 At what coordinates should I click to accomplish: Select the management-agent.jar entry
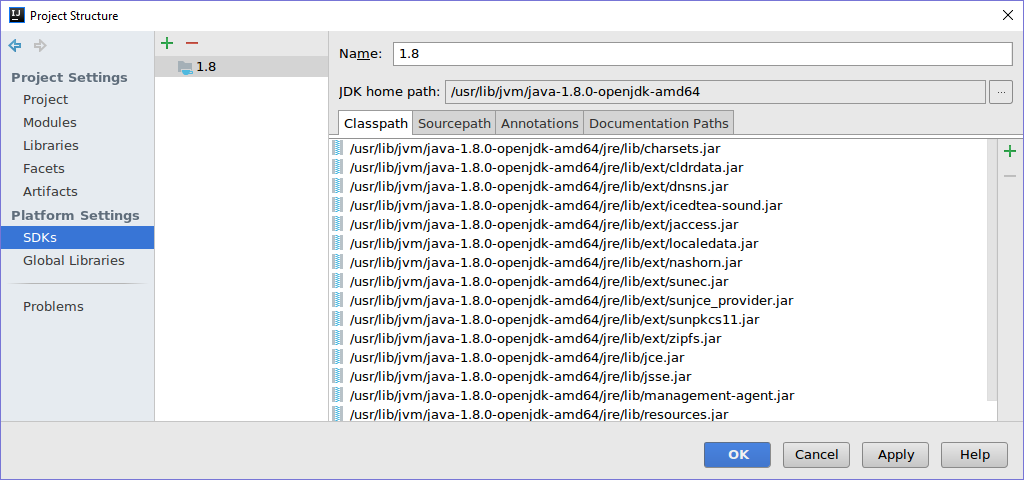(x=662, y=395)
